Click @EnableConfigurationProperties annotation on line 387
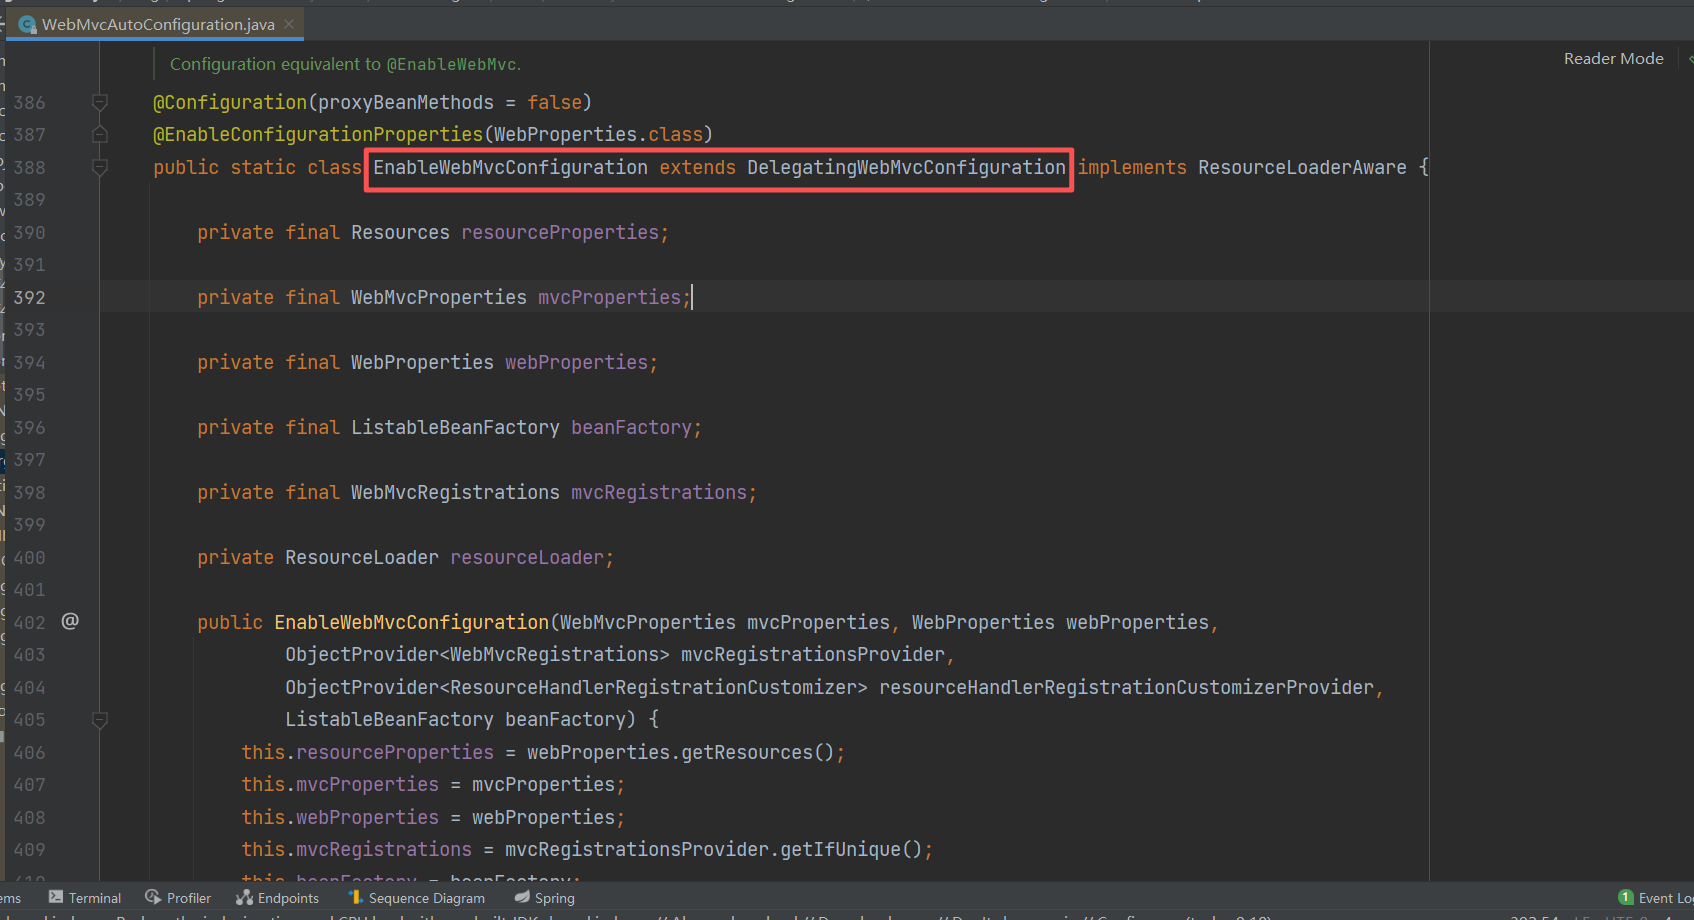Viewport: 1694px width, 920px height. (x=318, y=134)
